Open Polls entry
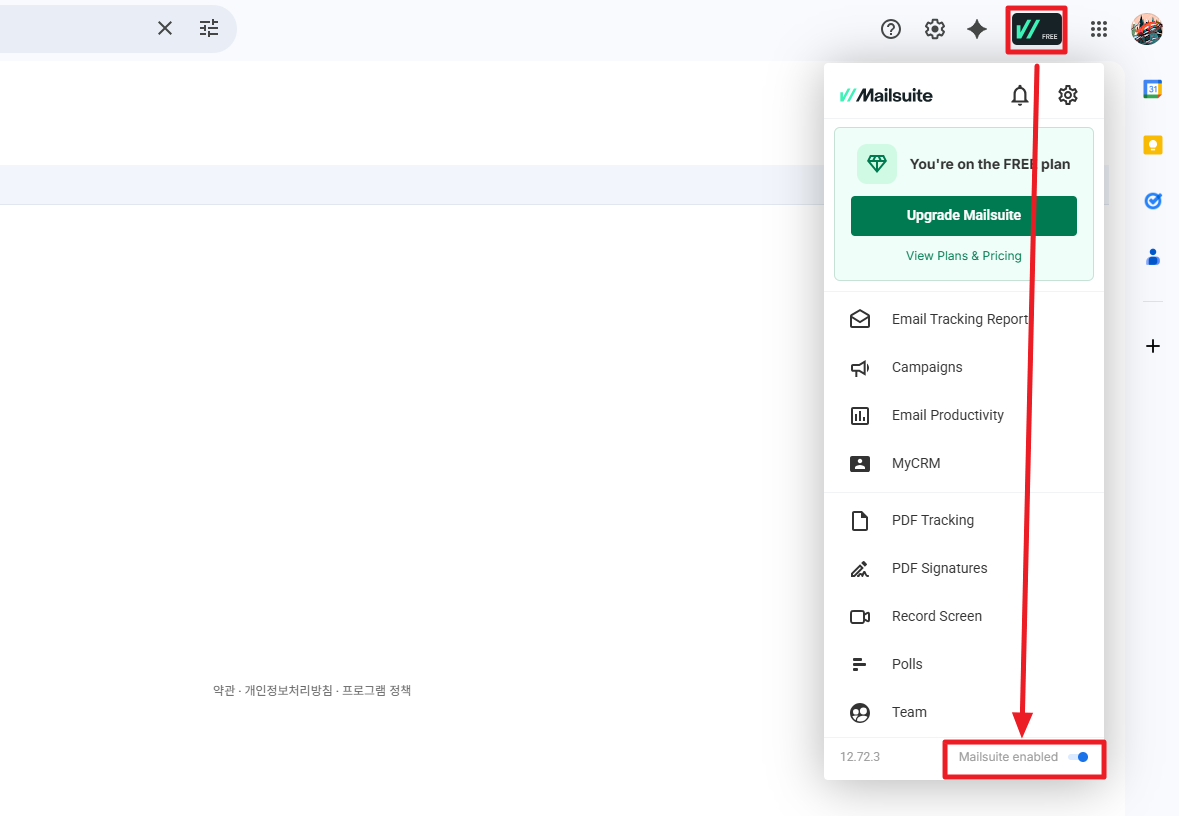Screen dimensions: 1179x816 964,664
